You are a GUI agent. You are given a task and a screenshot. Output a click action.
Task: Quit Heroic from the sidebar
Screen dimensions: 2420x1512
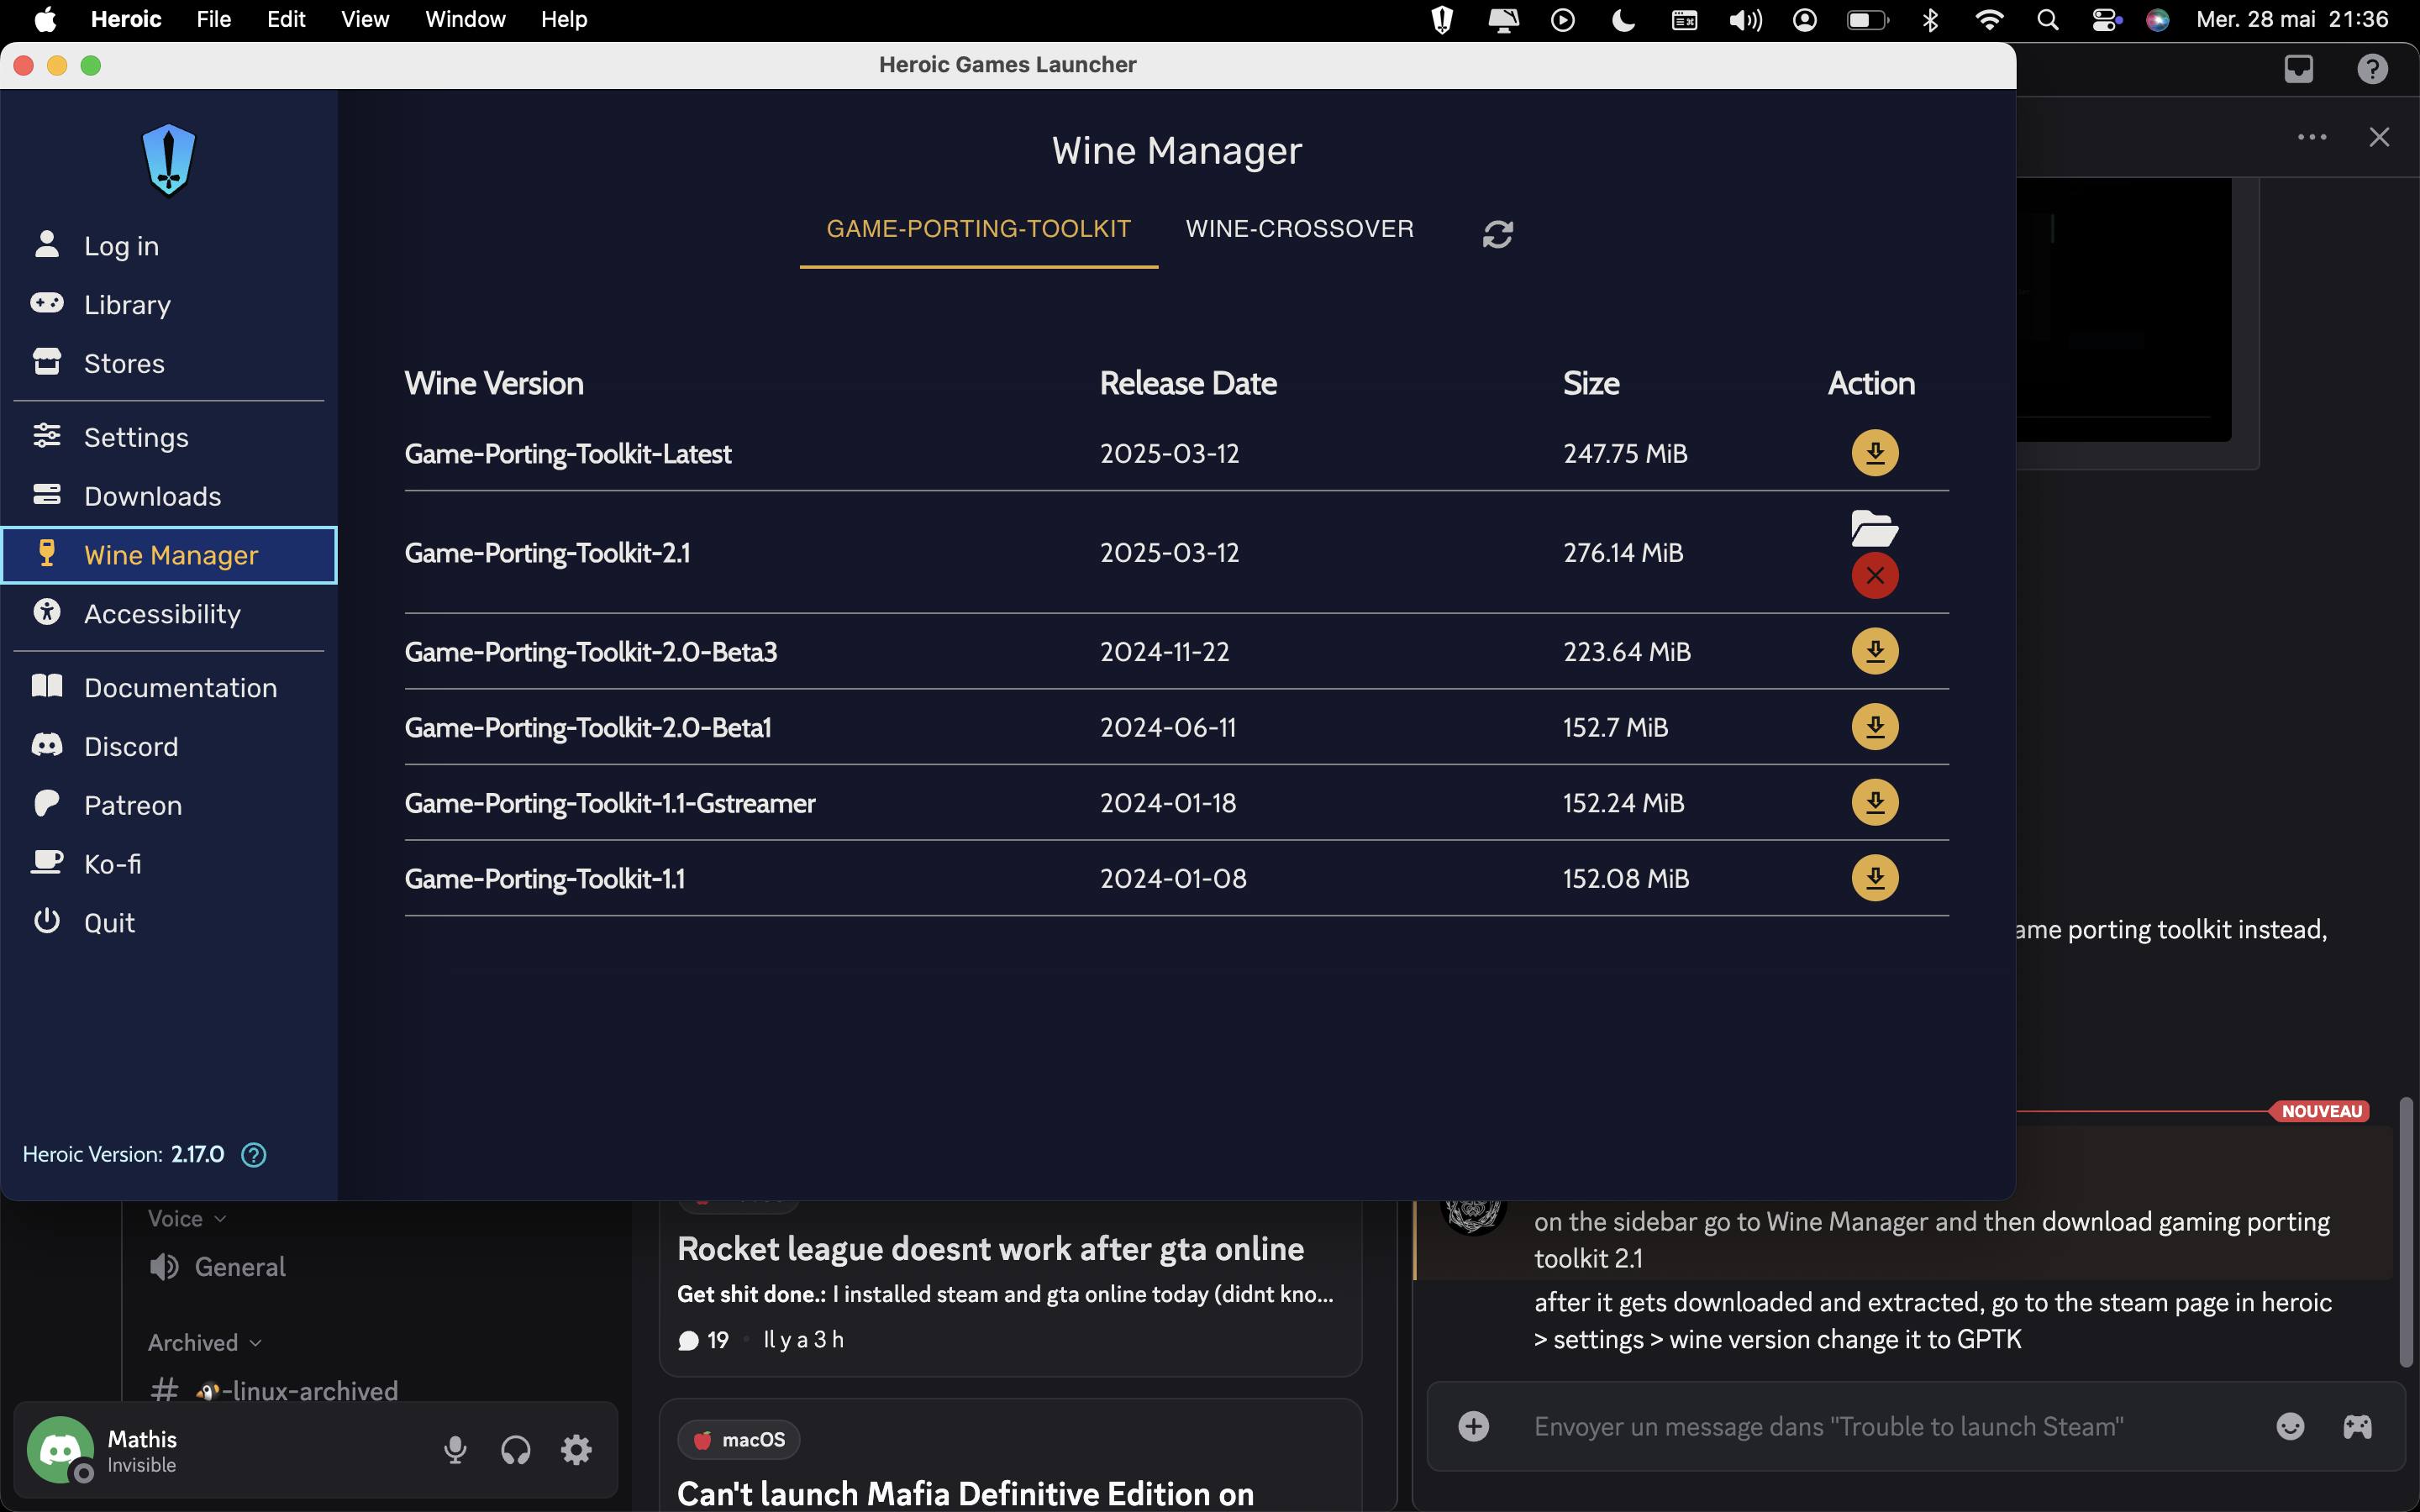[x=168, y=922]
